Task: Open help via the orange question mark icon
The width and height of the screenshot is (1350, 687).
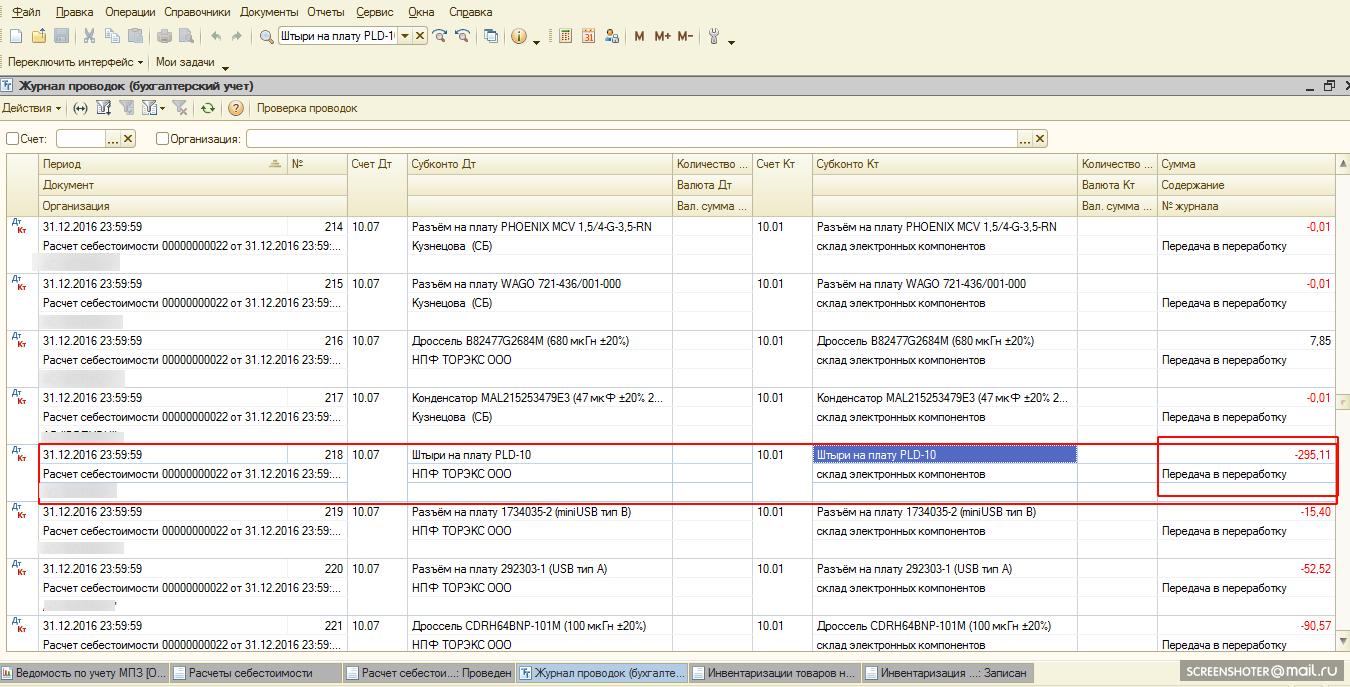Action: point(236,108)
